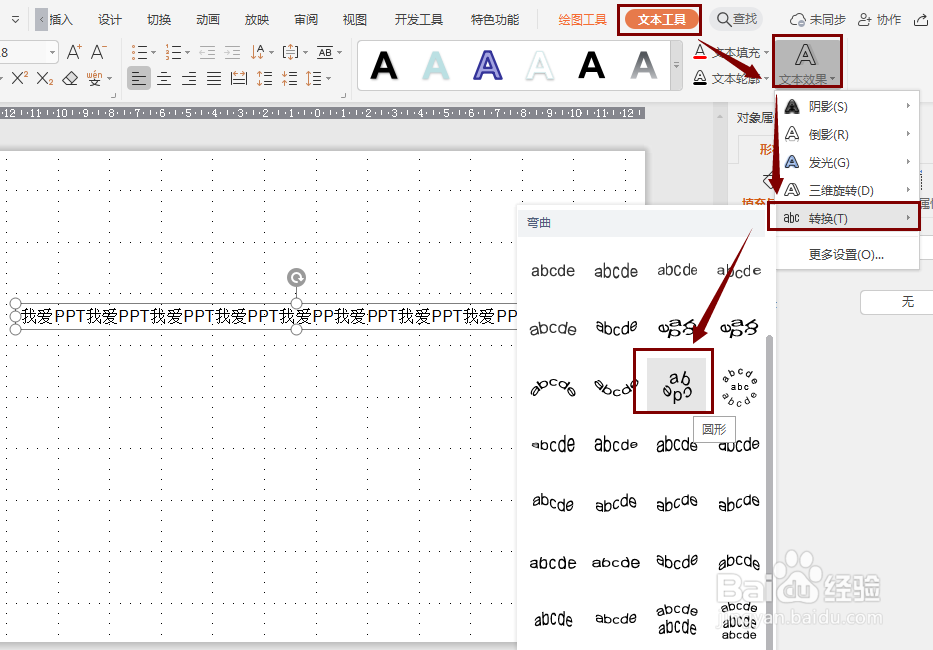Switch to the 视图 ribbon tab
The height and width of the screenshot is (650, 933).
coord(355,20)
